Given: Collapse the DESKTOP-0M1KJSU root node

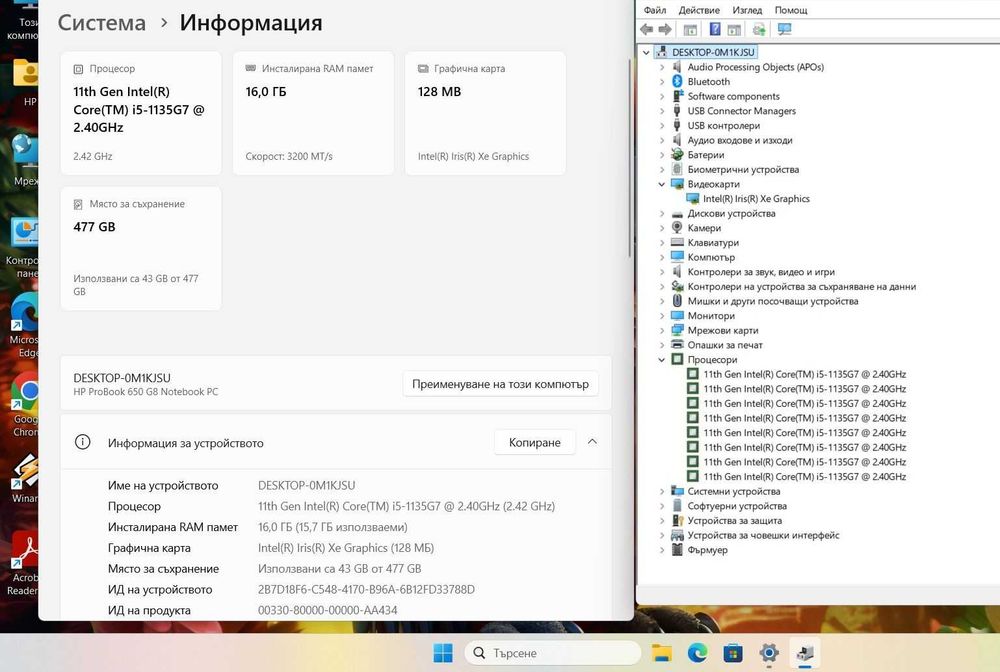Looking at the screenshot, I should coord(646,52).
